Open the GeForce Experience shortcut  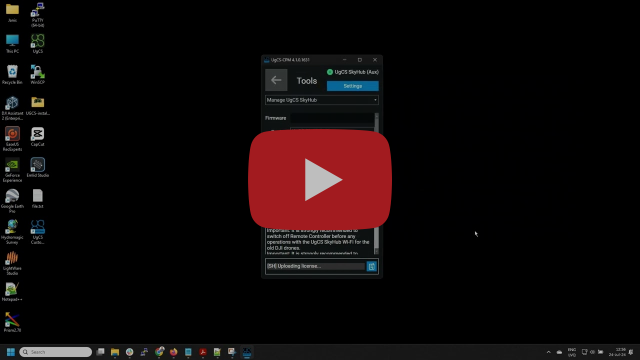pyautogui.click(x=12, y=170)
